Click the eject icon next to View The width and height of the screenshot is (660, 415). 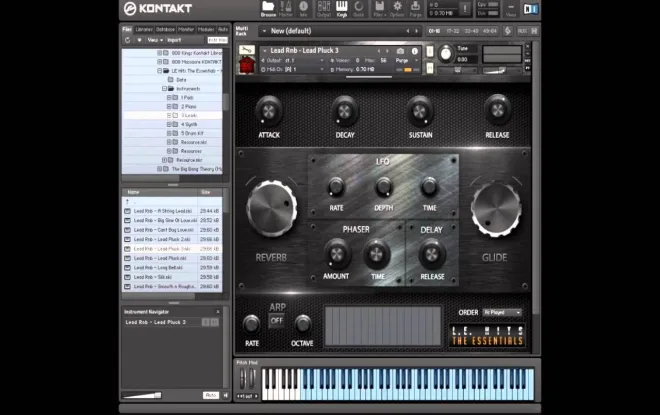pos(139,40)
